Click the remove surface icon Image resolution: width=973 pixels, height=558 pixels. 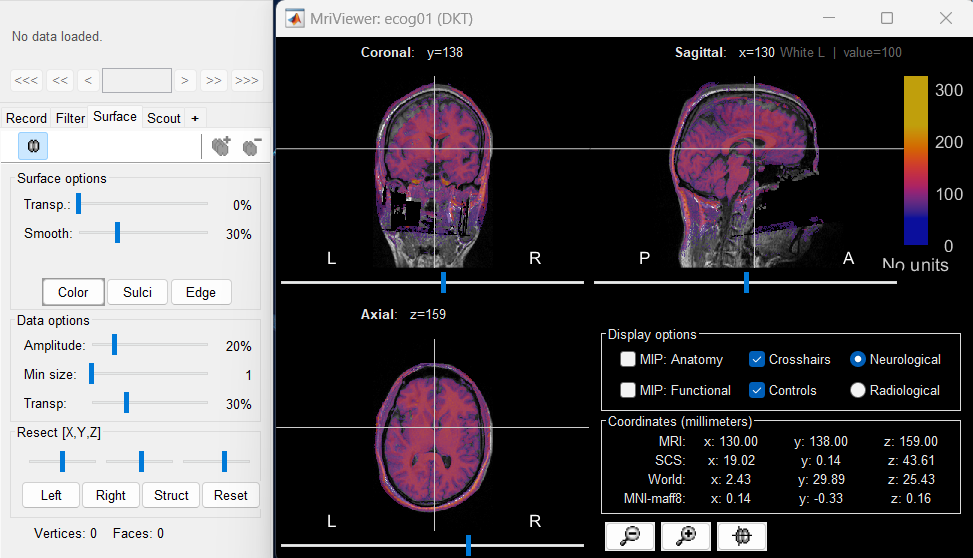coord(251,146)
